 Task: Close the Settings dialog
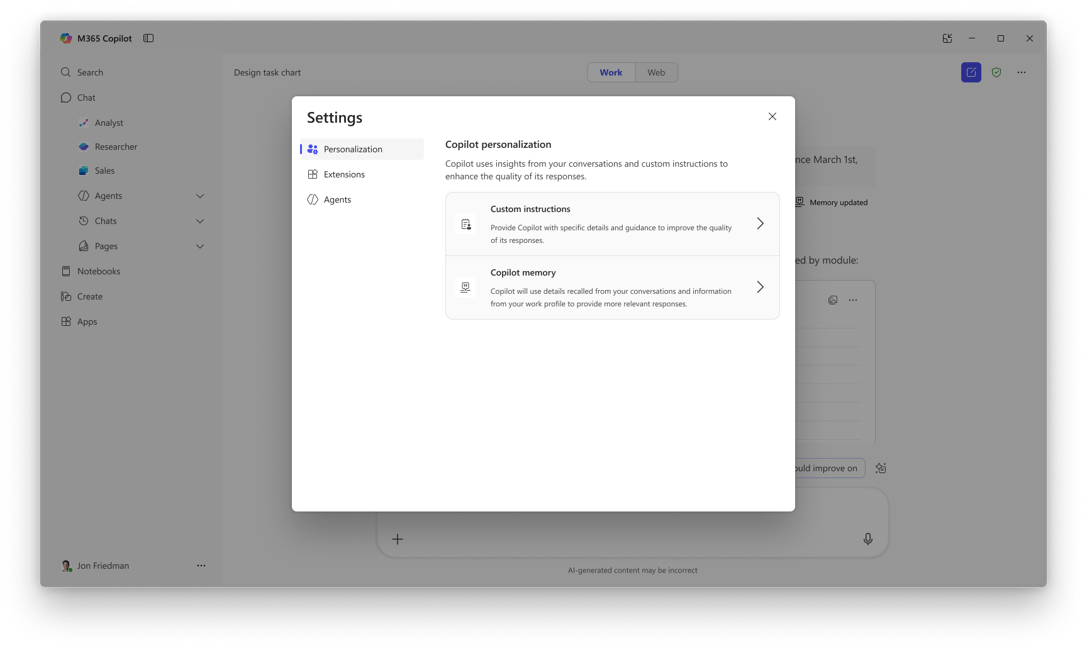(772, 116)
